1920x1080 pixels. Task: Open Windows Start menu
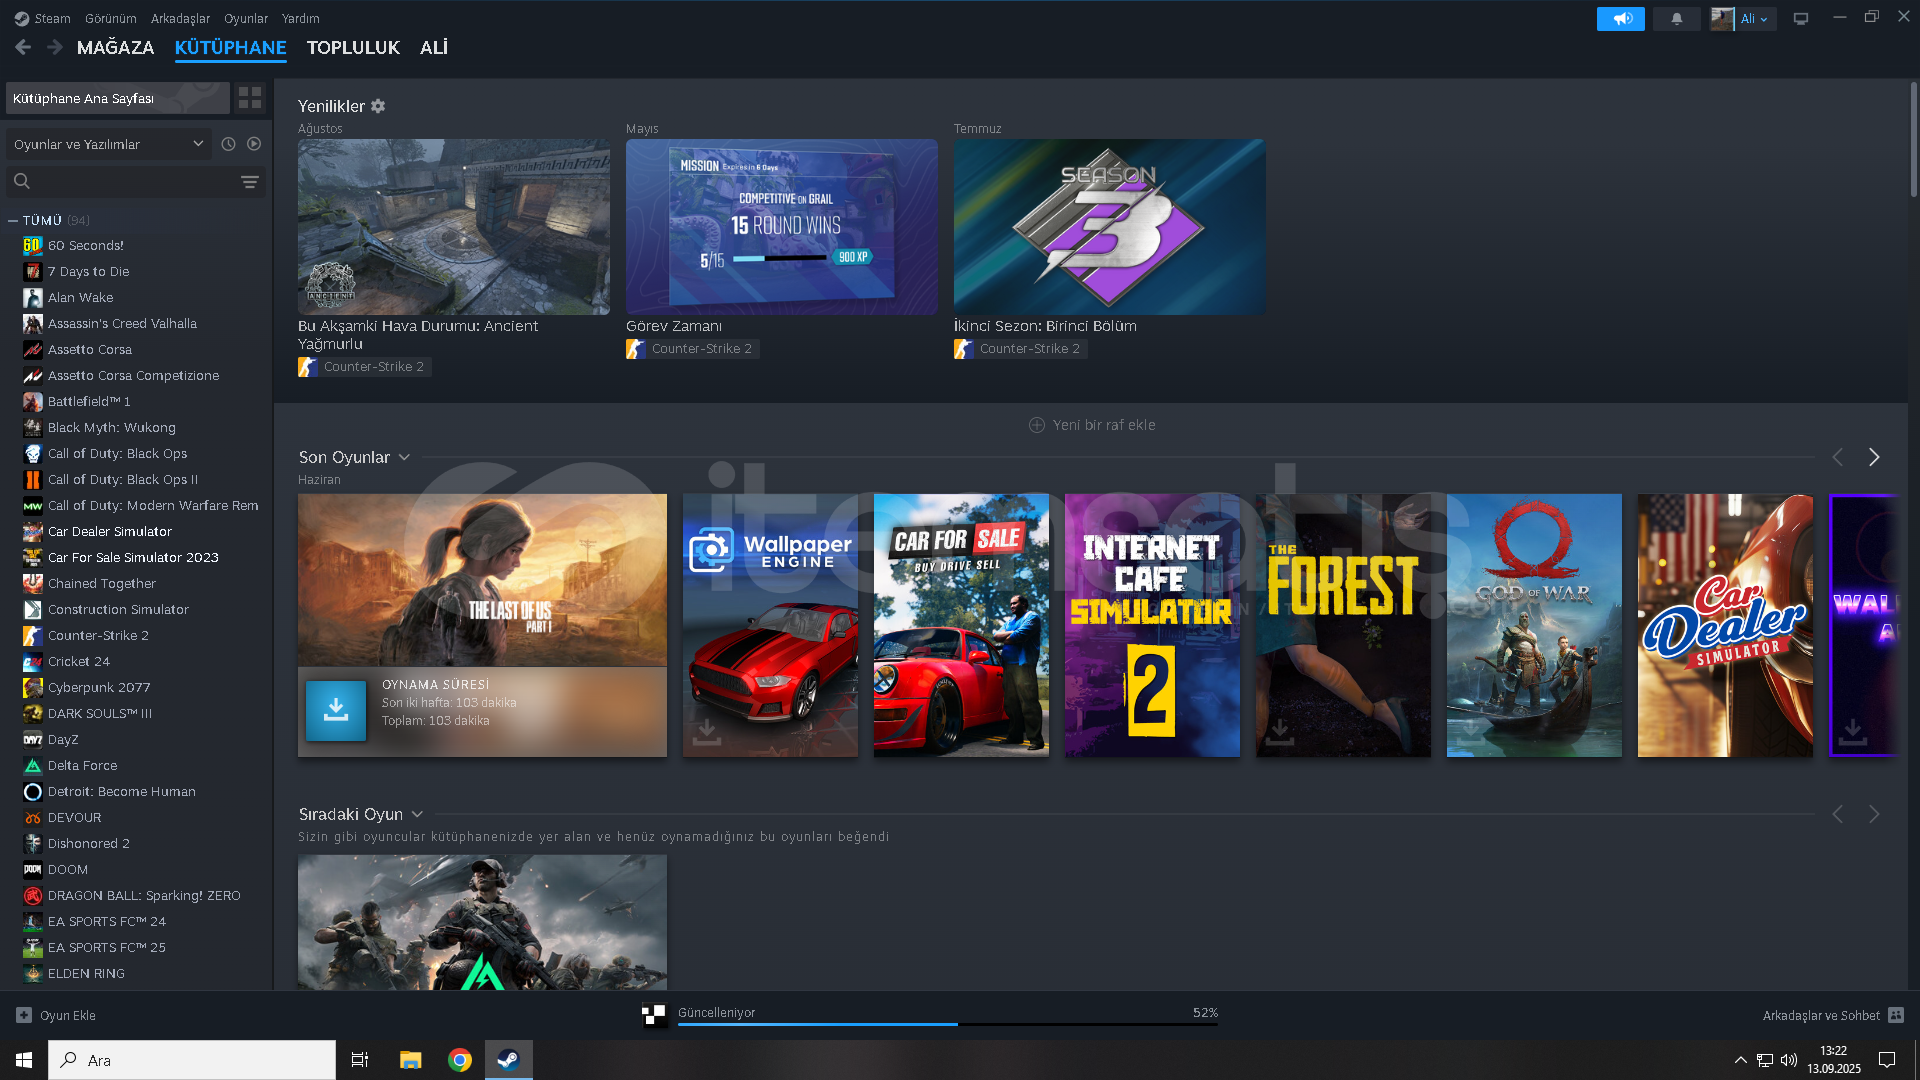pos(24,1060)
